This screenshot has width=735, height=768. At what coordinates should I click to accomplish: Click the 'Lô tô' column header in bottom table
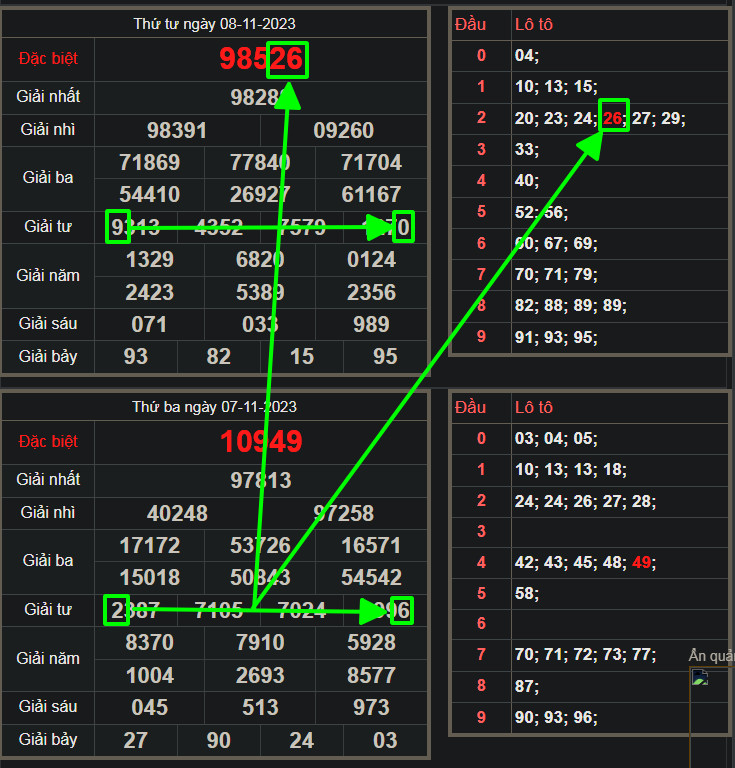pos(533,407)
